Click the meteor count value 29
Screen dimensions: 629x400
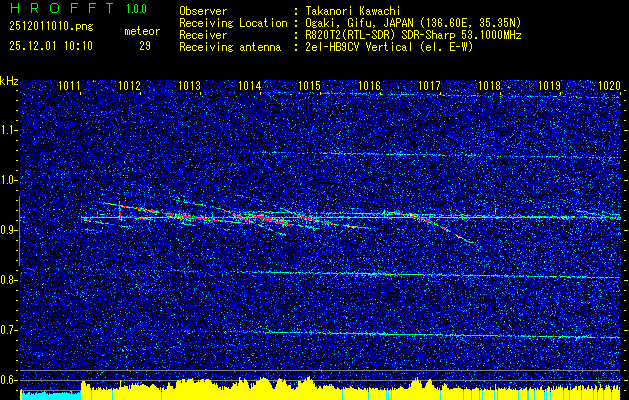144,46
